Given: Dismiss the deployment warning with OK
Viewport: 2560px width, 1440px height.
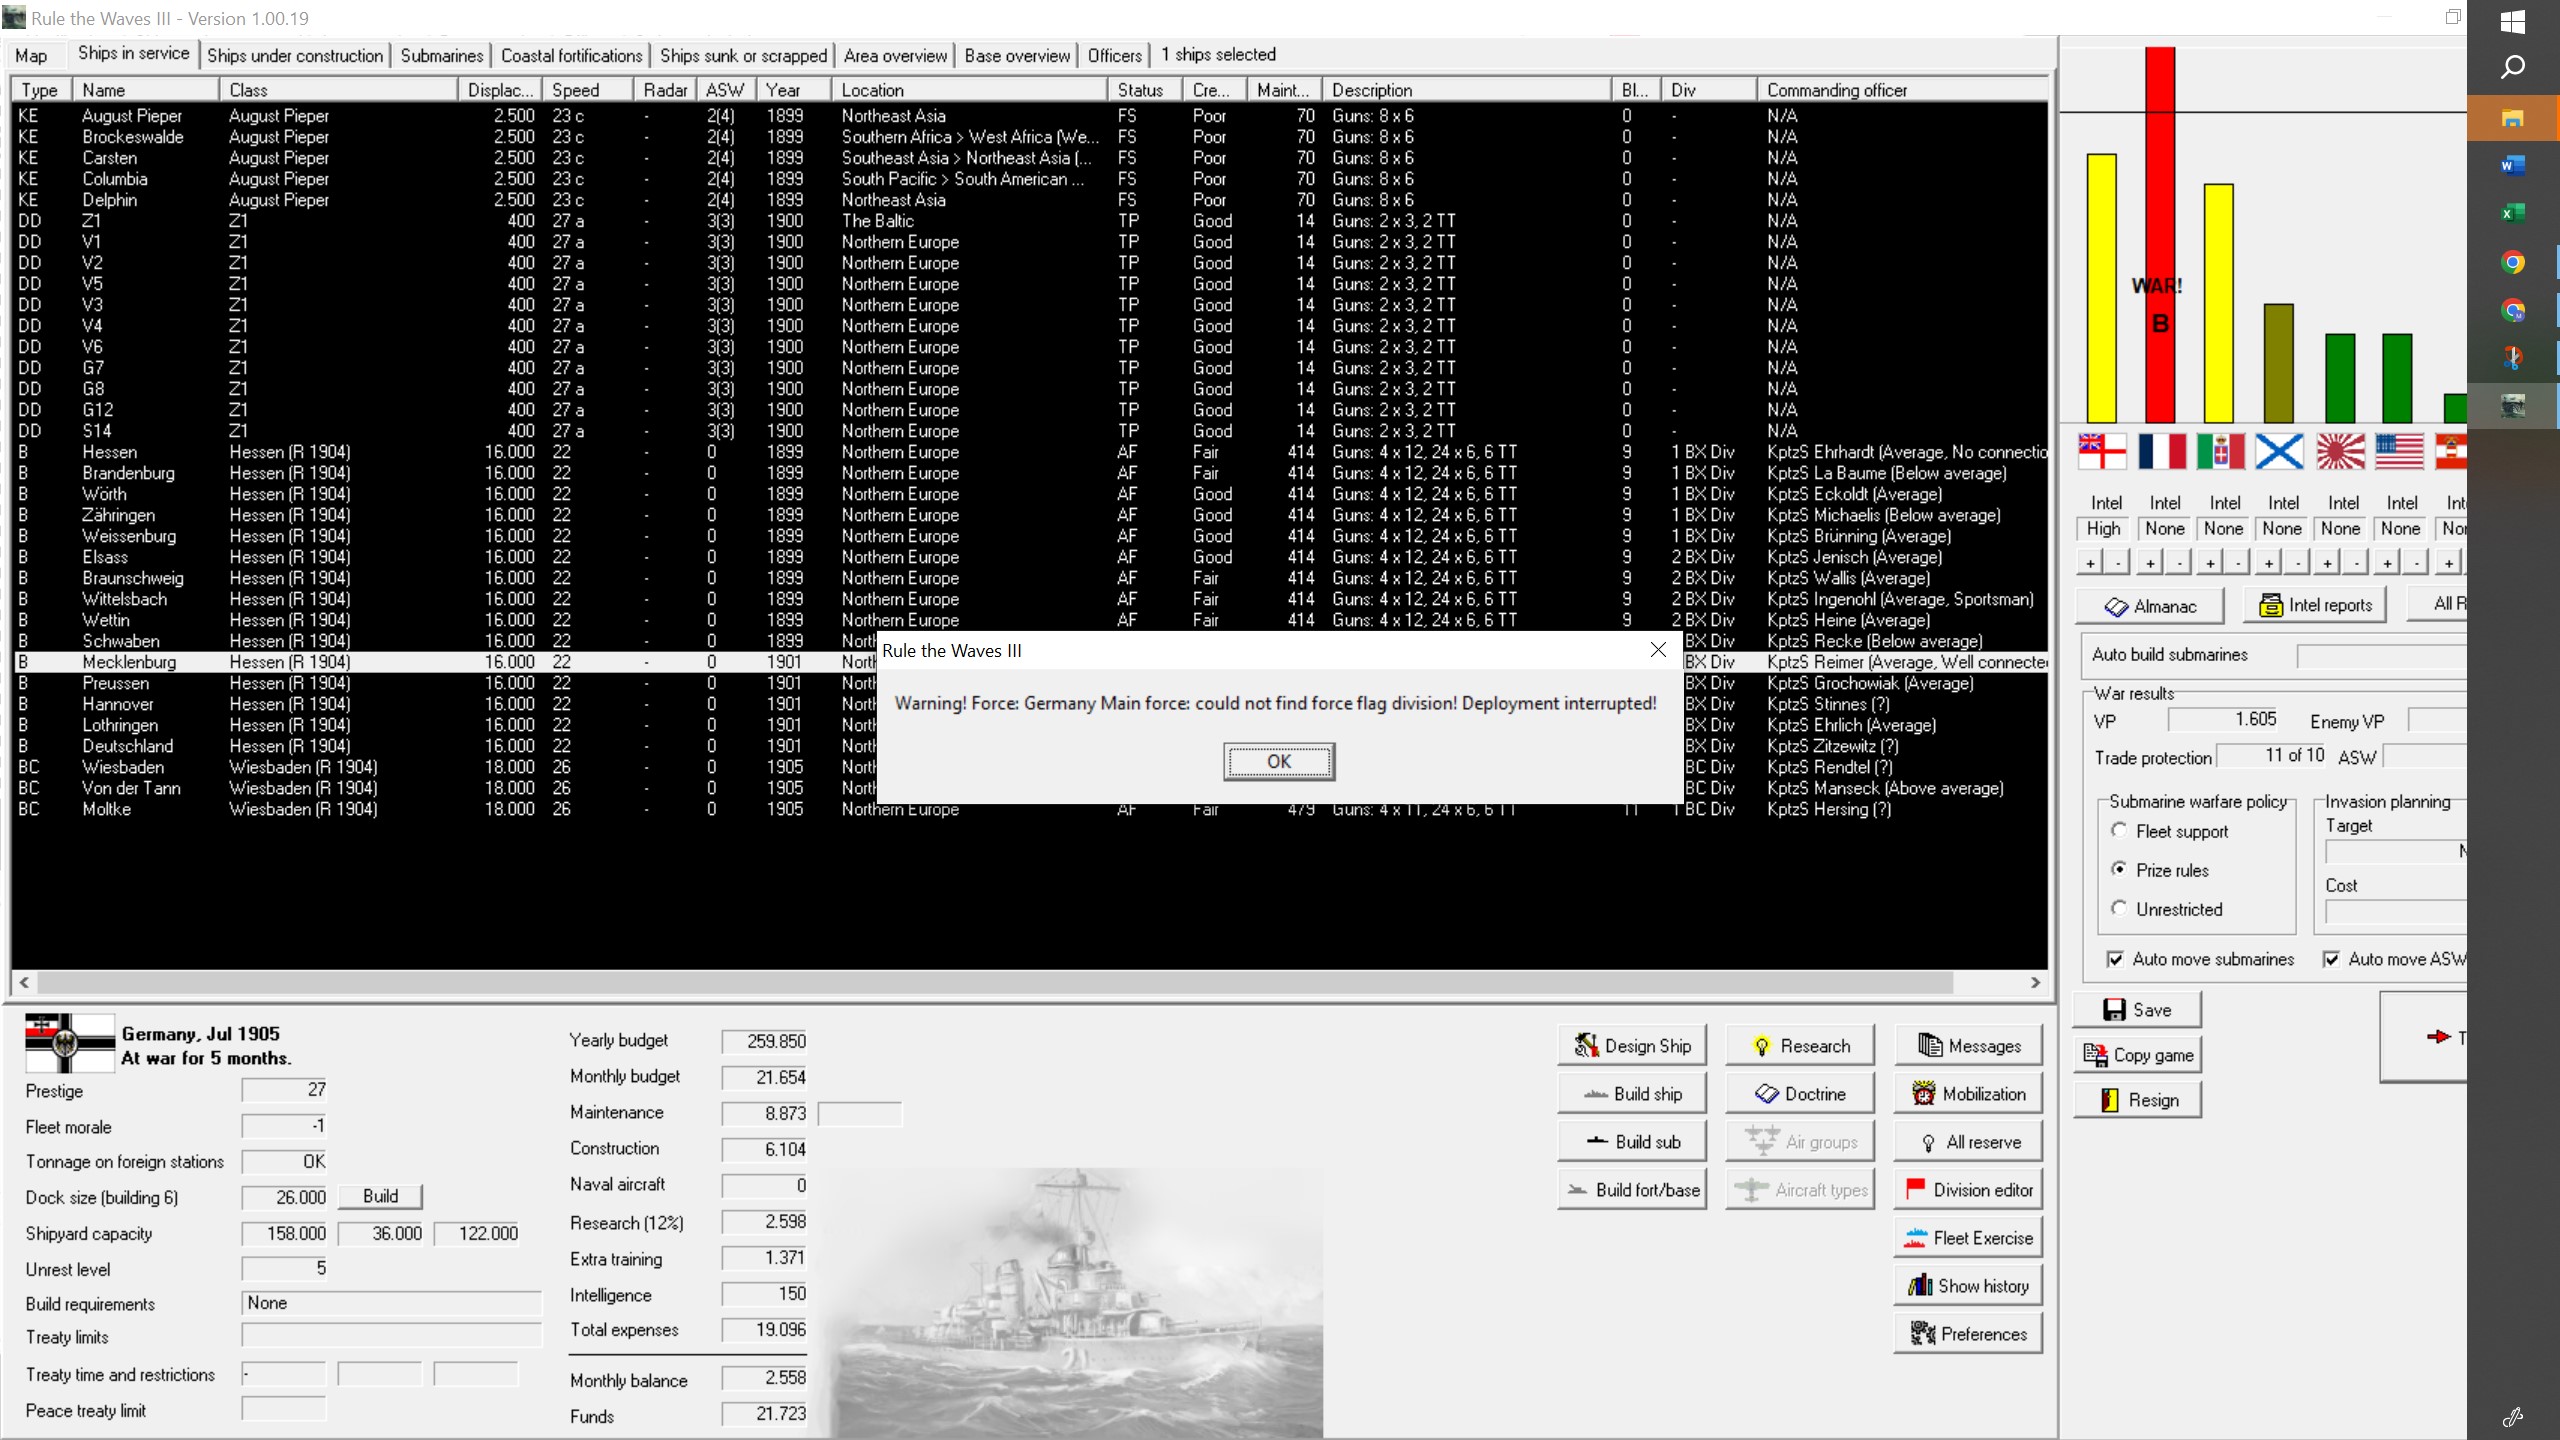Looking at the screenshot, I should 1279,760.
